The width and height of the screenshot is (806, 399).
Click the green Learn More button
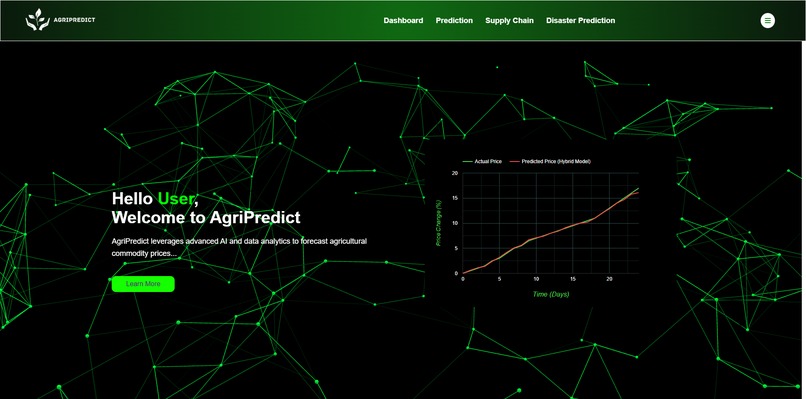(x=143, y=284)
